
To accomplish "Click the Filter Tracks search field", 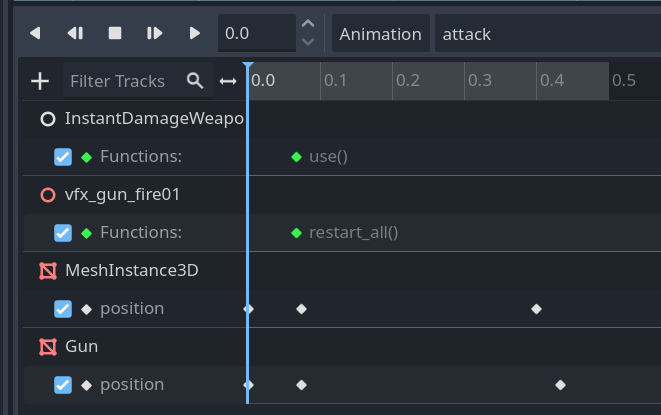I will [122, 81].
